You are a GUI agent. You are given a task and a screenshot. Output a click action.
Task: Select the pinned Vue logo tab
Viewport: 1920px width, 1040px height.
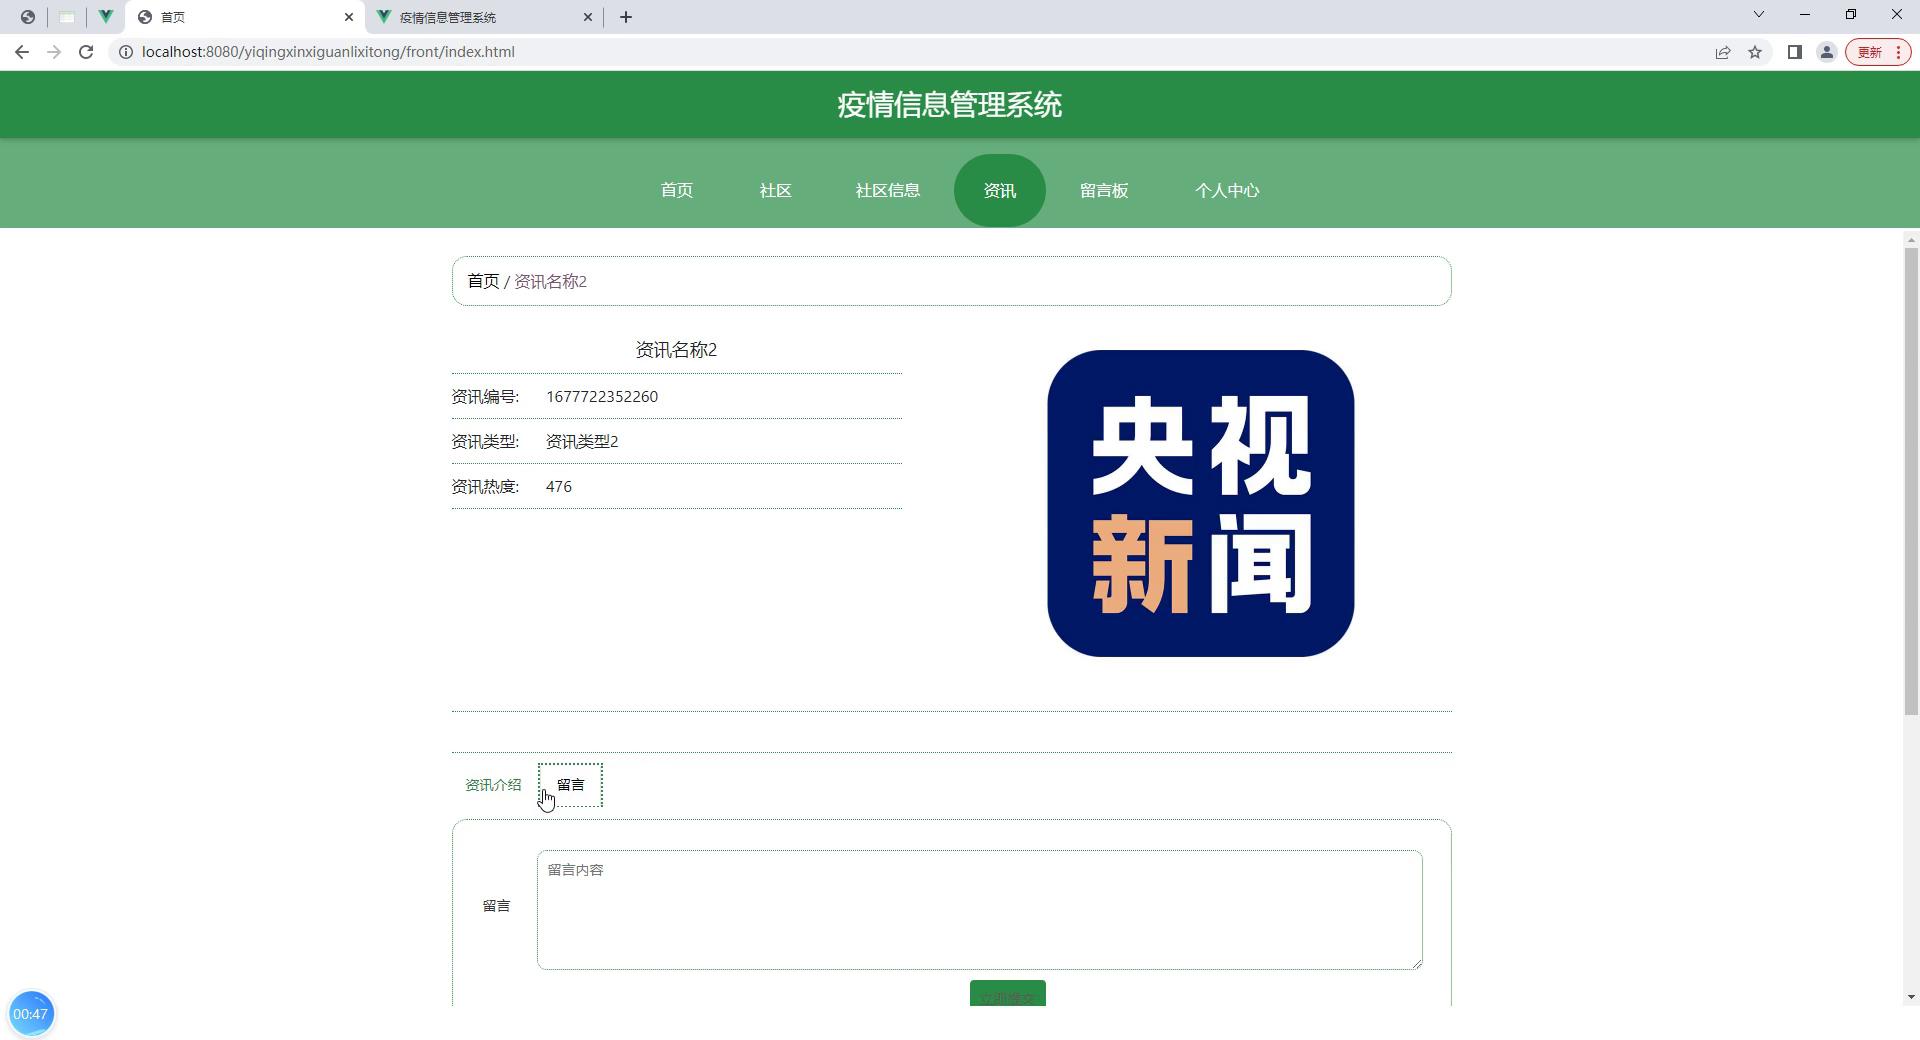click(x=106, y=17)
